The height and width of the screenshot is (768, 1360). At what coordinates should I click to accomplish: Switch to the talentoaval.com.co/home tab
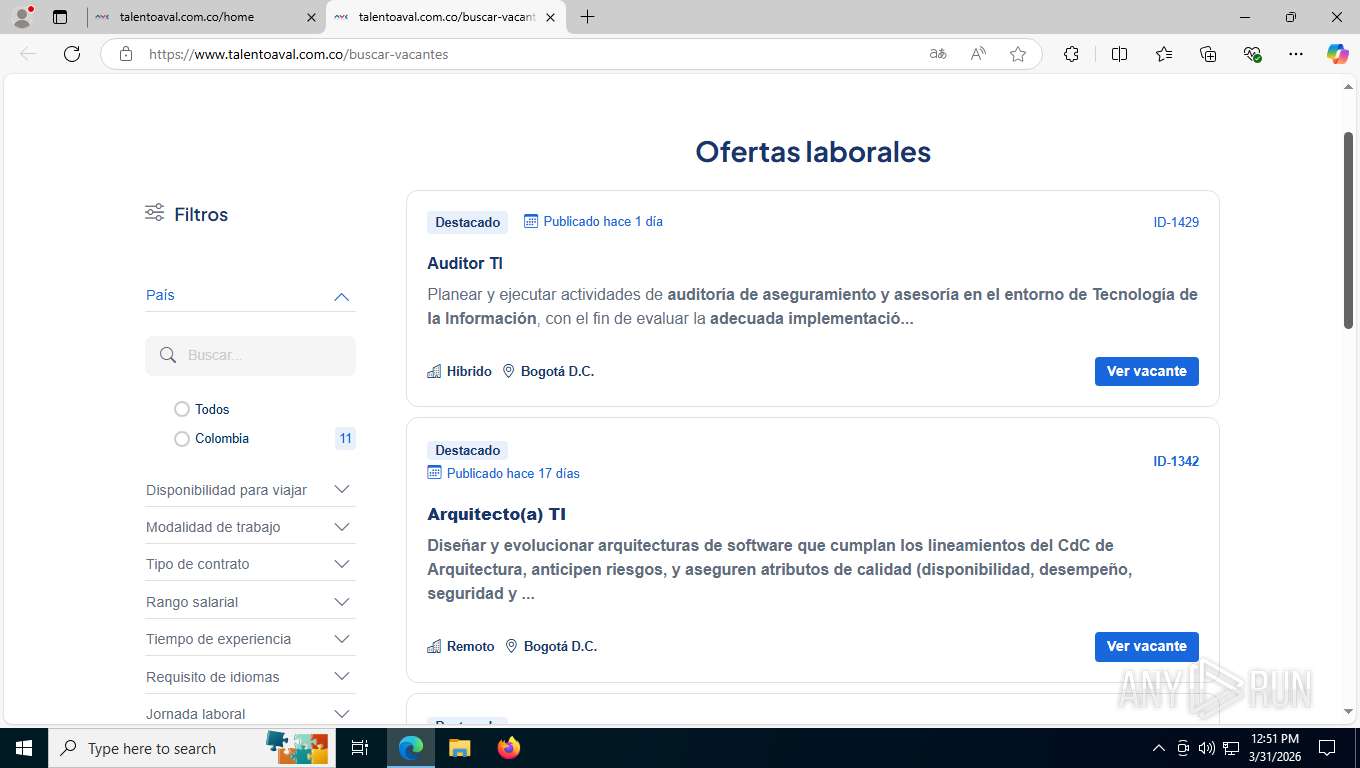pyautogui.click(x=205, y=17)
